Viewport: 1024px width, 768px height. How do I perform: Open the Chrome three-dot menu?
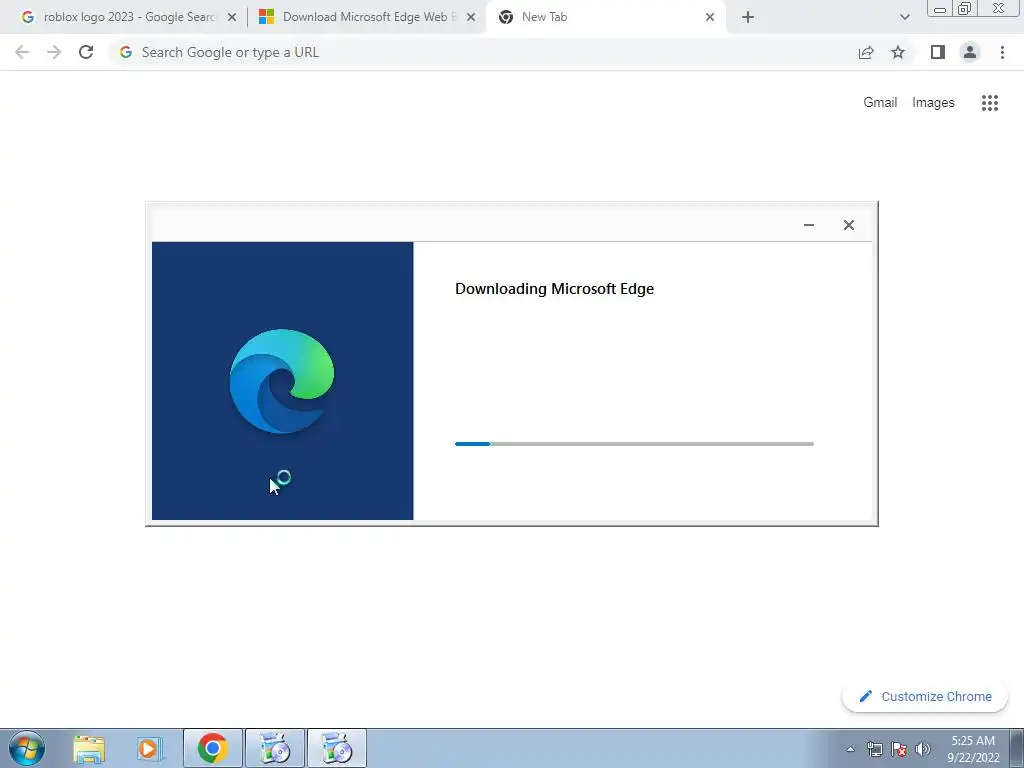(1002, 52)
